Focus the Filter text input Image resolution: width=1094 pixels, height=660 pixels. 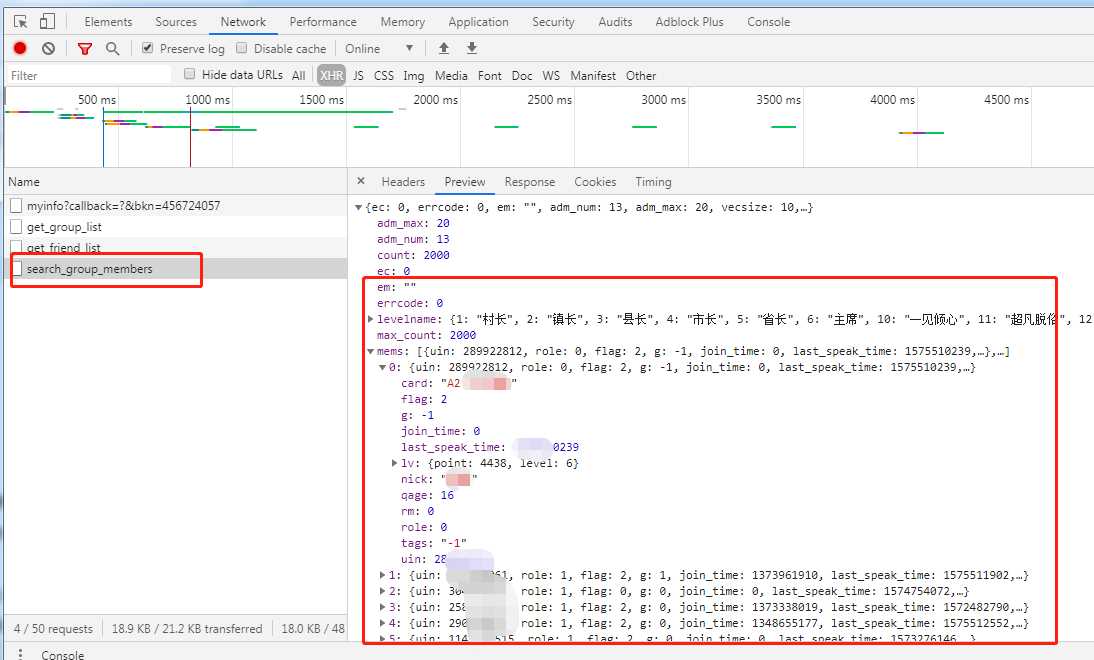tap(89, 75)
